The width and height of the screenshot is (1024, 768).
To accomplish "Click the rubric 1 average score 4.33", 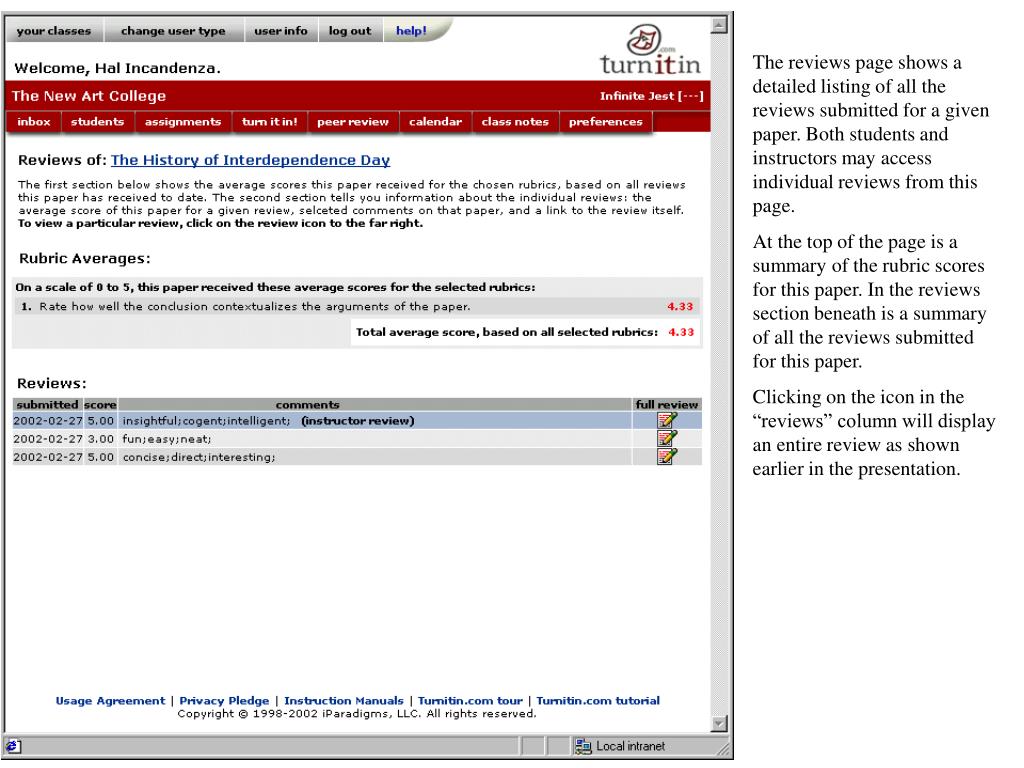I will 680,306.
